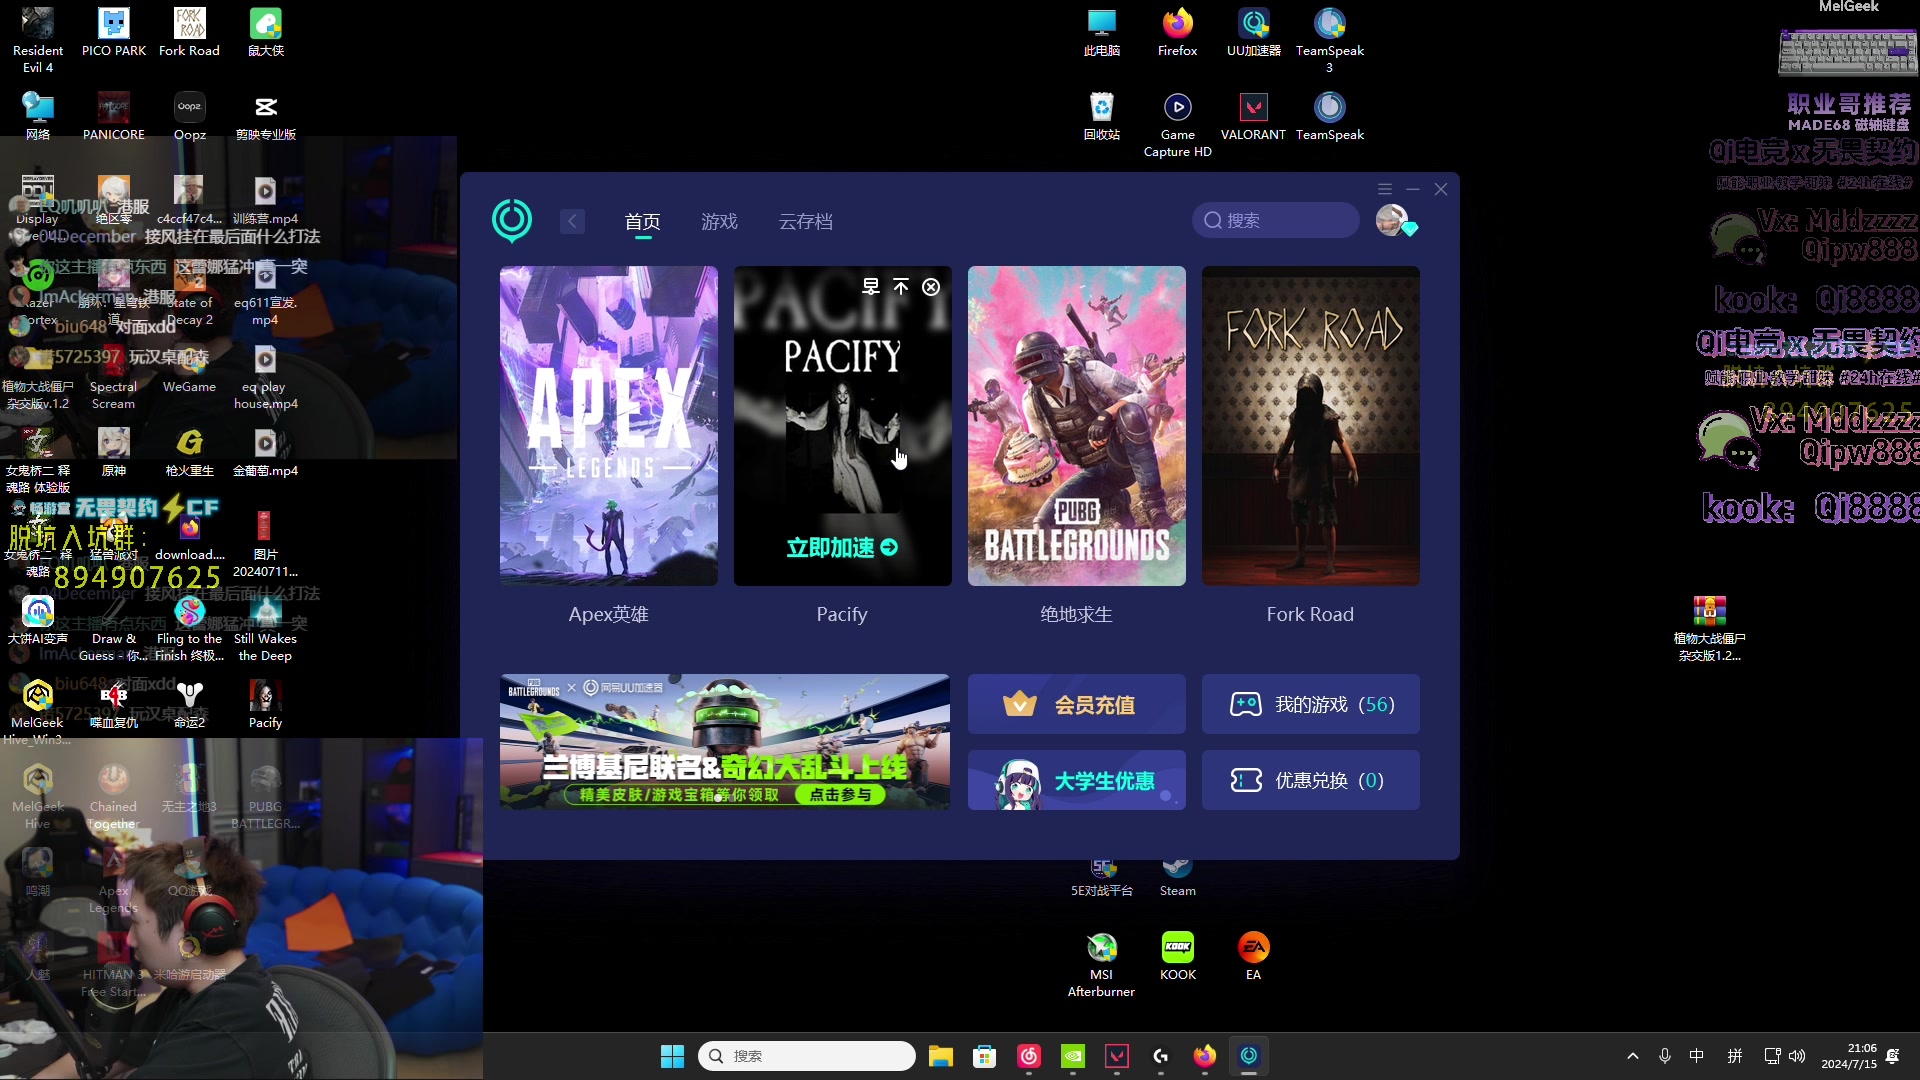
Task: Select the 剪映专业版 desktop shortcut
Action: [266, 117]
